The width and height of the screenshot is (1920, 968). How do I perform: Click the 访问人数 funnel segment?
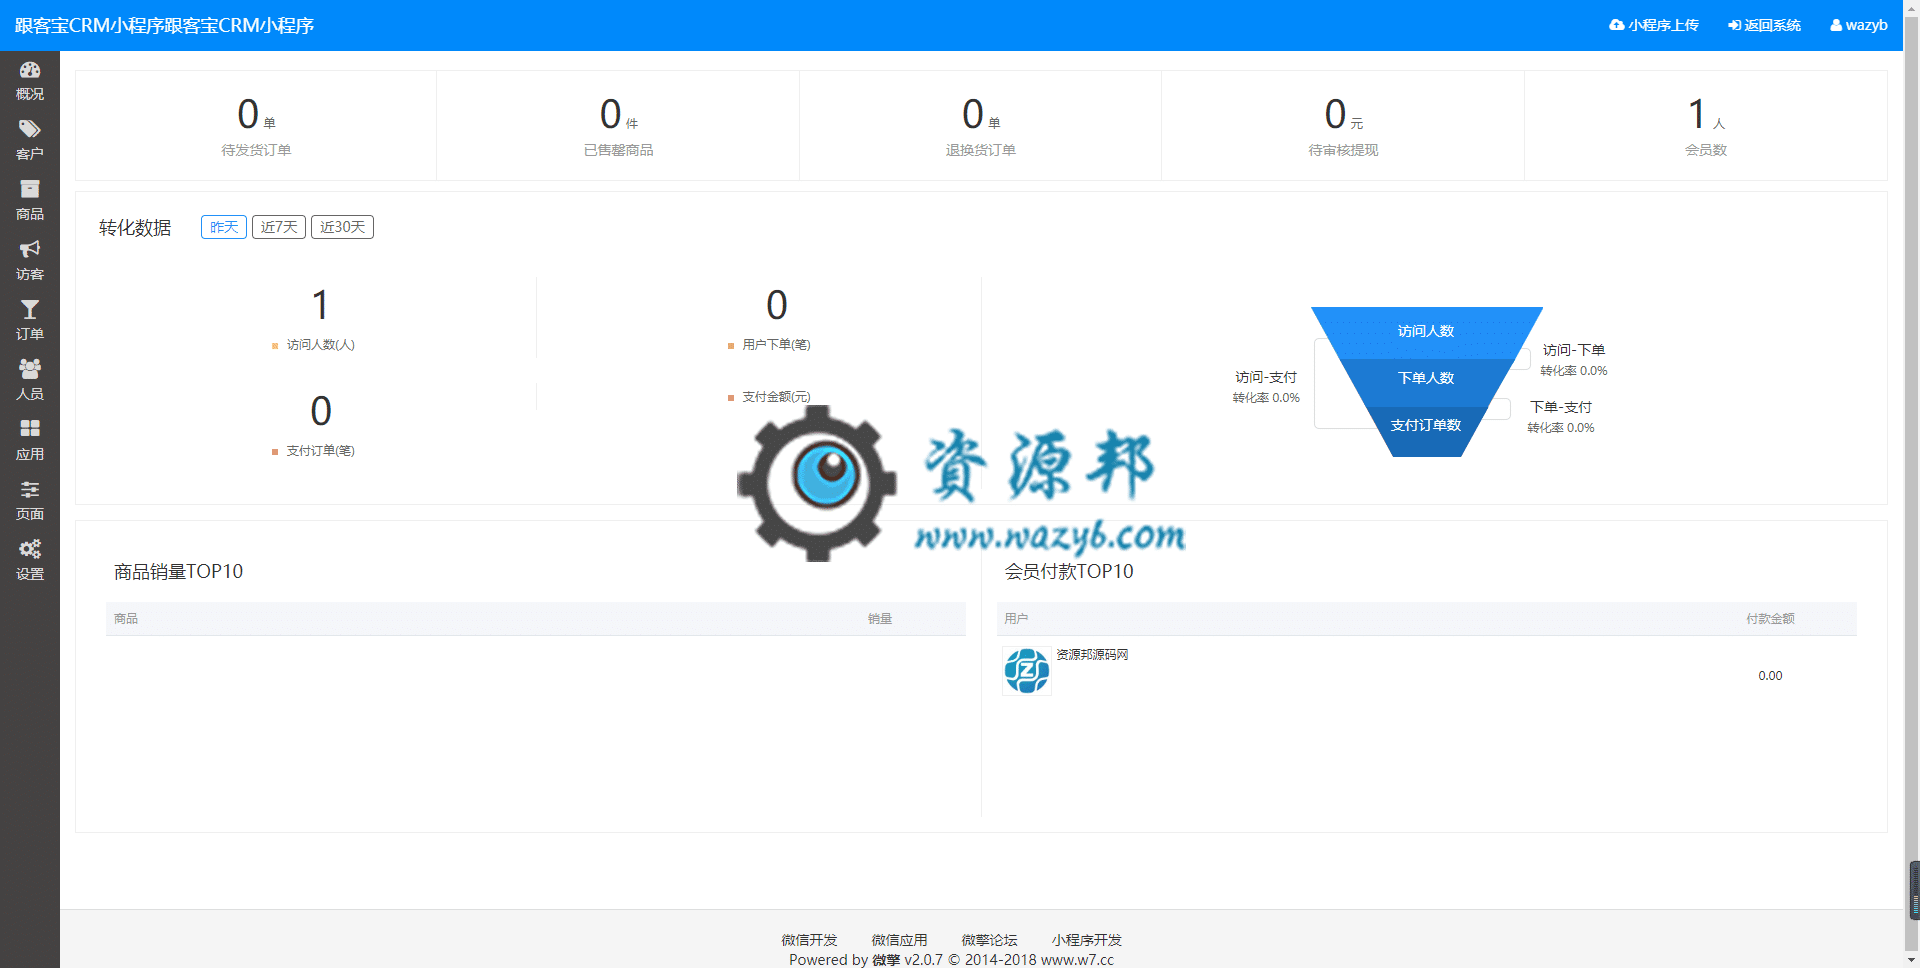1426,331
